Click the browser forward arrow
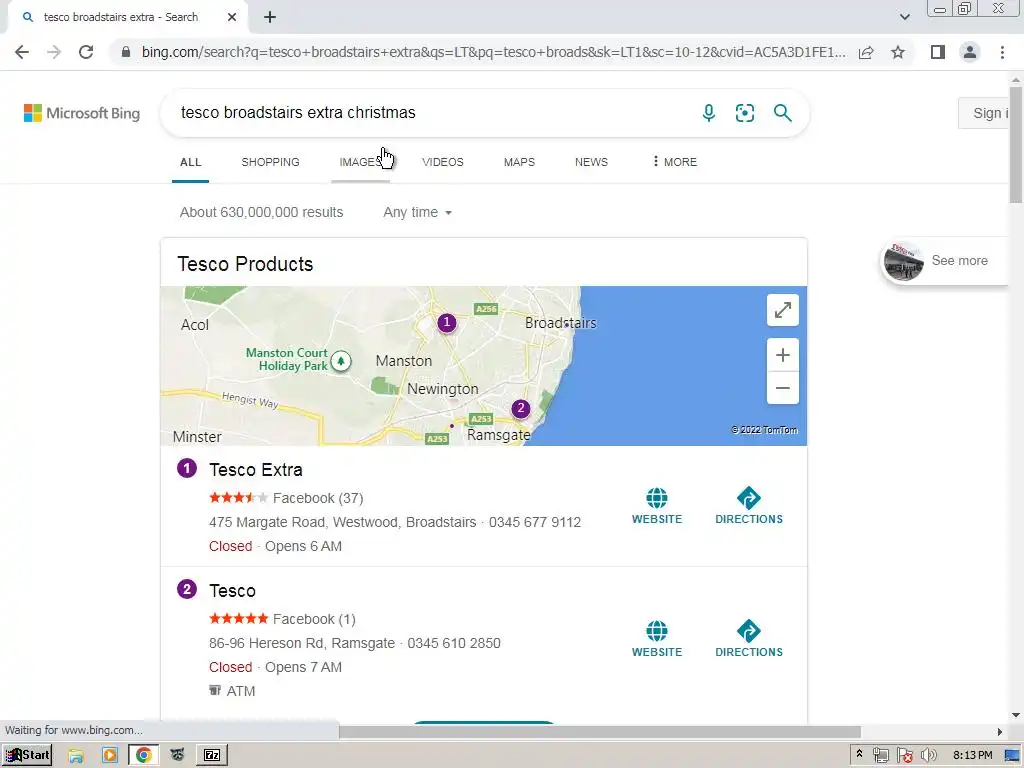This screenshot has height=768, width=1024. (x=54, y=52)
